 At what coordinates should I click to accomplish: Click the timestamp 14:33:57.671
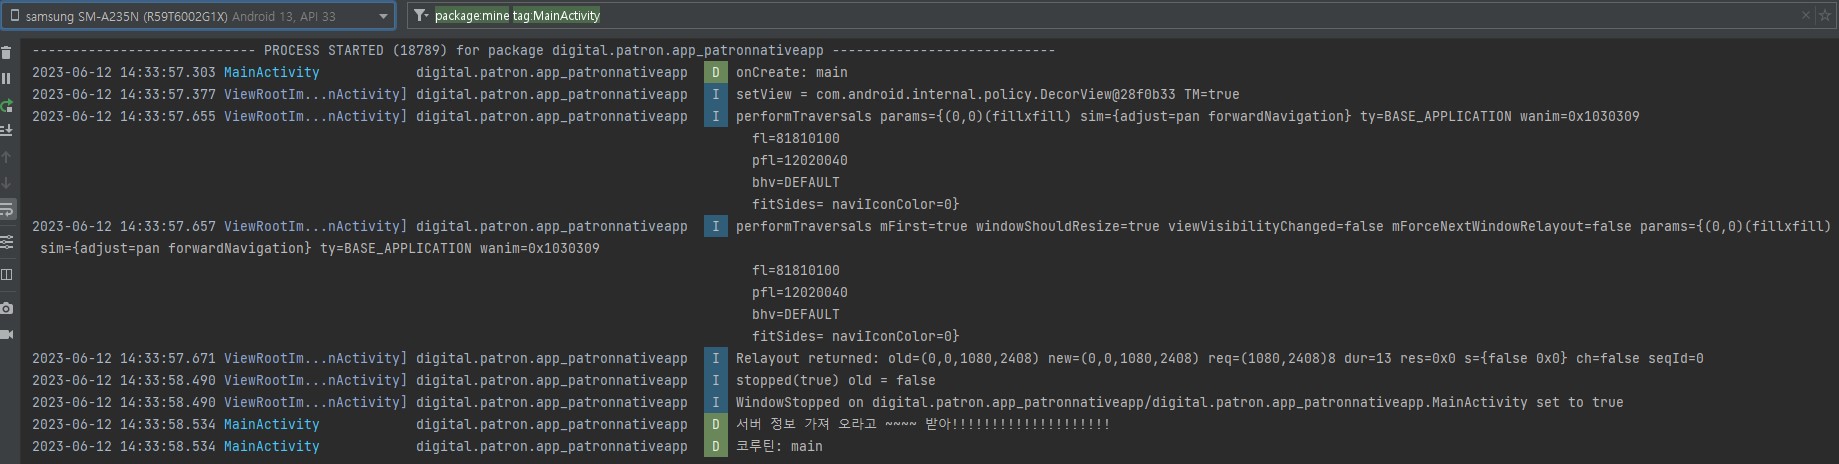pos(168,358)
